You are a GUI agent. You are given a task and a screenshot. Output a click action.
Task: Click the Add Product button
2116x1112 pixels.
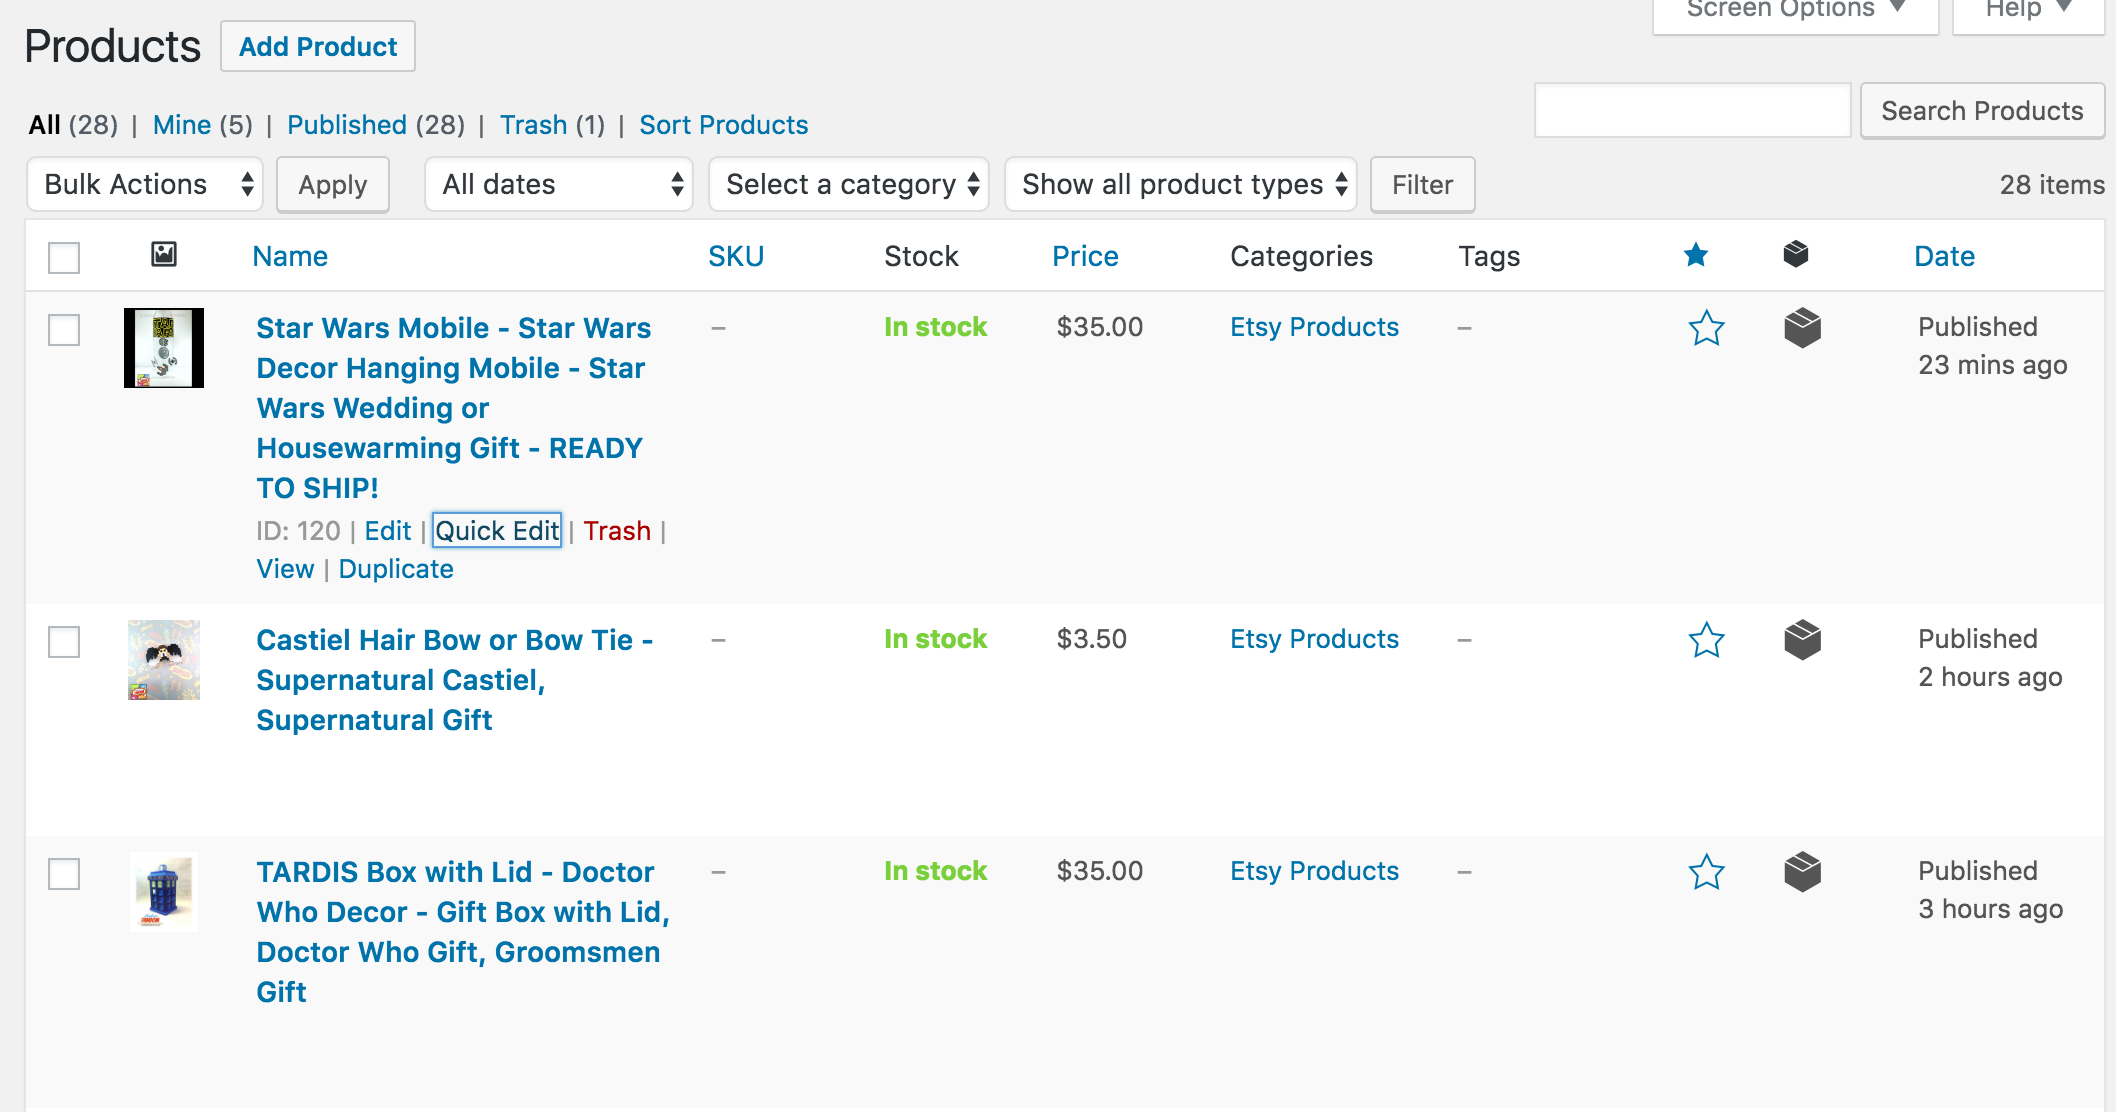[318, 47]
